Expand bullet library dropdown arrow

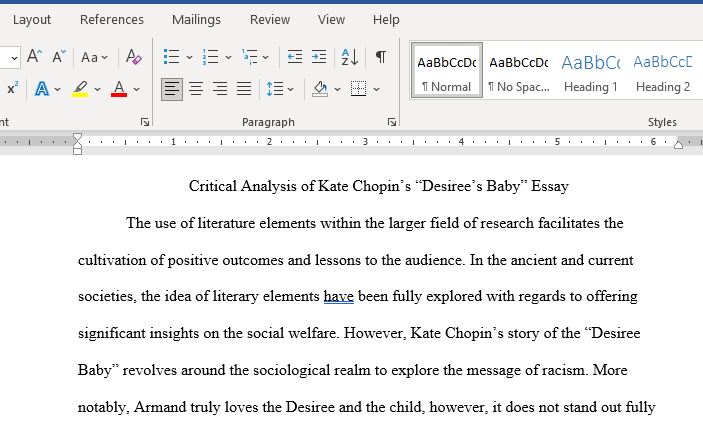(x=189, y=57)
